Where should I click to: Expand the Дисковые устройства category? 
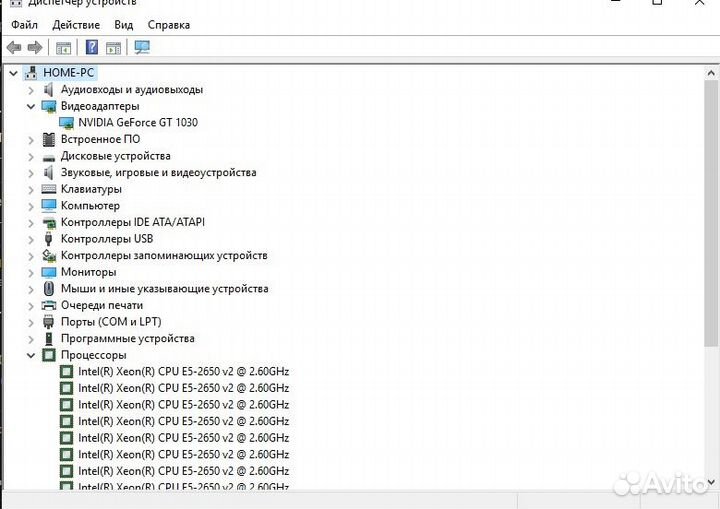pyautogui.click(x=31, y=156)
